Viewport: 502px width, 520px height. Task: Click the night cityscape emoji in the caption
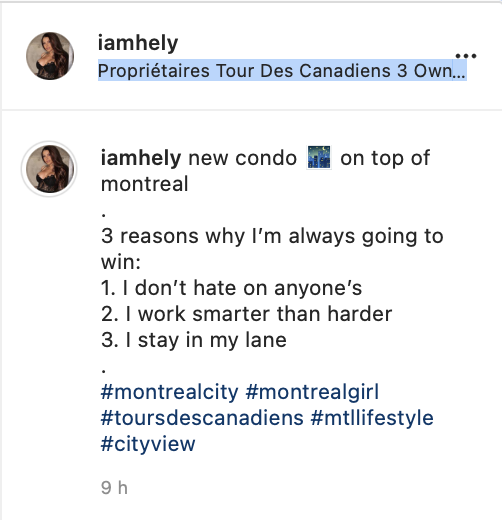319,157
